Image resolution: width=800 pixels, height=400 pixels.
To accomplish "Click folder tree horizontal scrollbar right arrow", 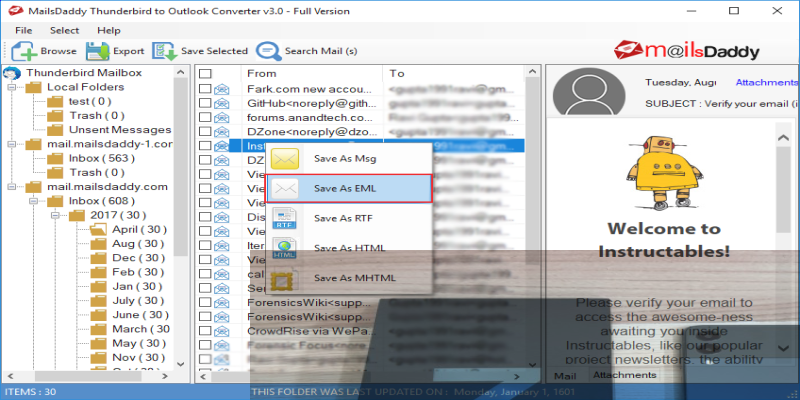I will click(x=165, y=377).
